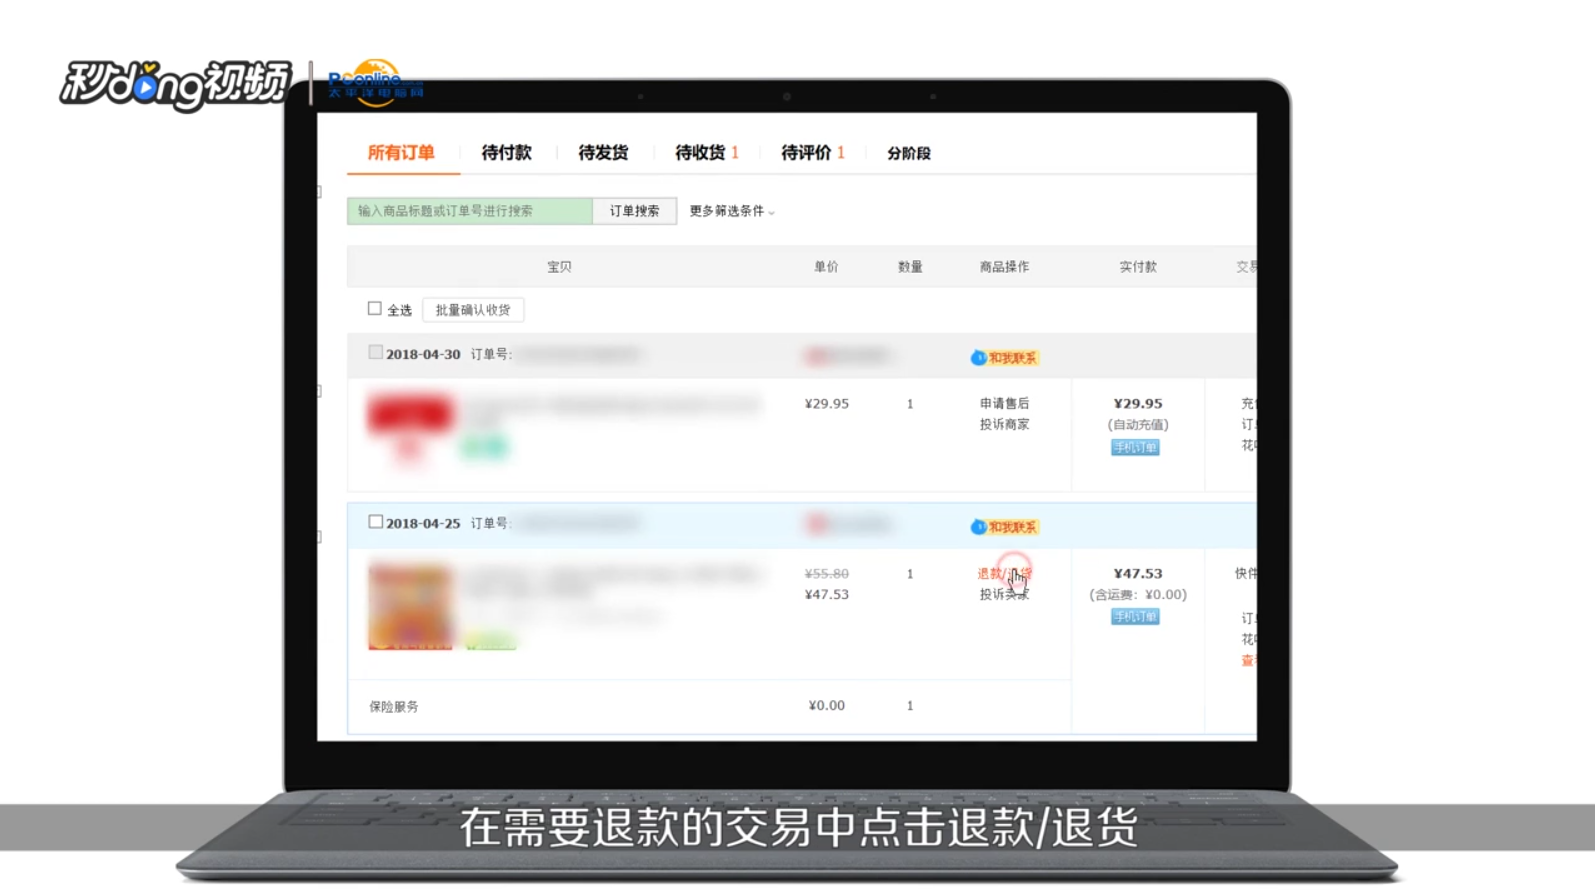
Task: Switch to the 待发货 tab
Action: click(603, 153)
